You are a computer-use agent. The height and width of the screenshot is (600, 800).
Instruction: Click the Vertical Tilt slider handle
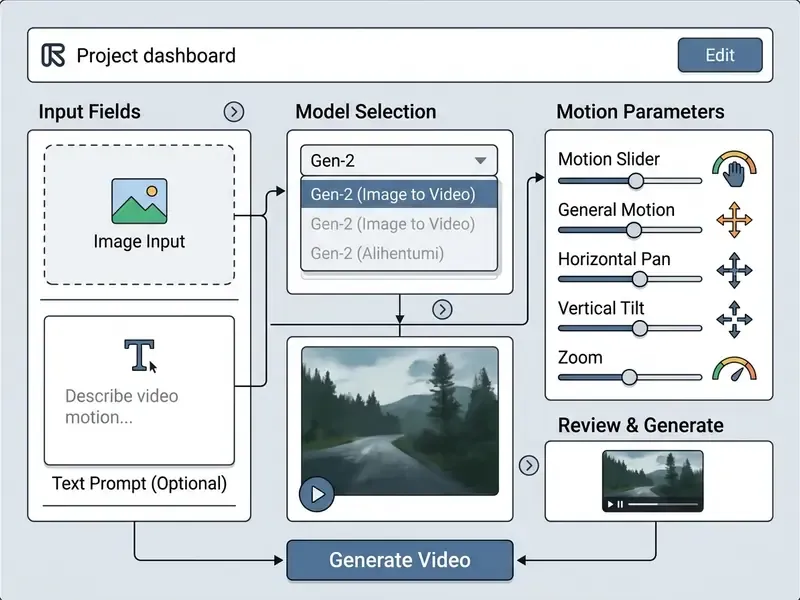[640, 329]
